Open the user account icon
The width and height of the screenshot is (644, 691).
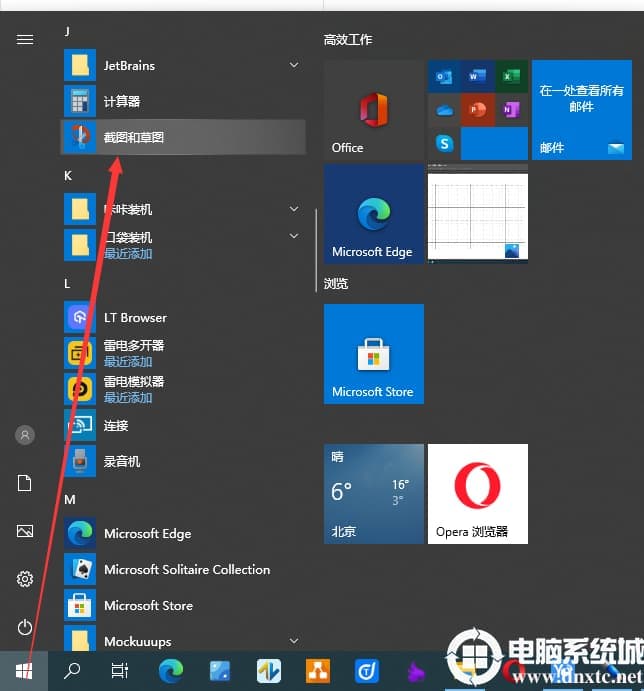click(x=25, y=435)
